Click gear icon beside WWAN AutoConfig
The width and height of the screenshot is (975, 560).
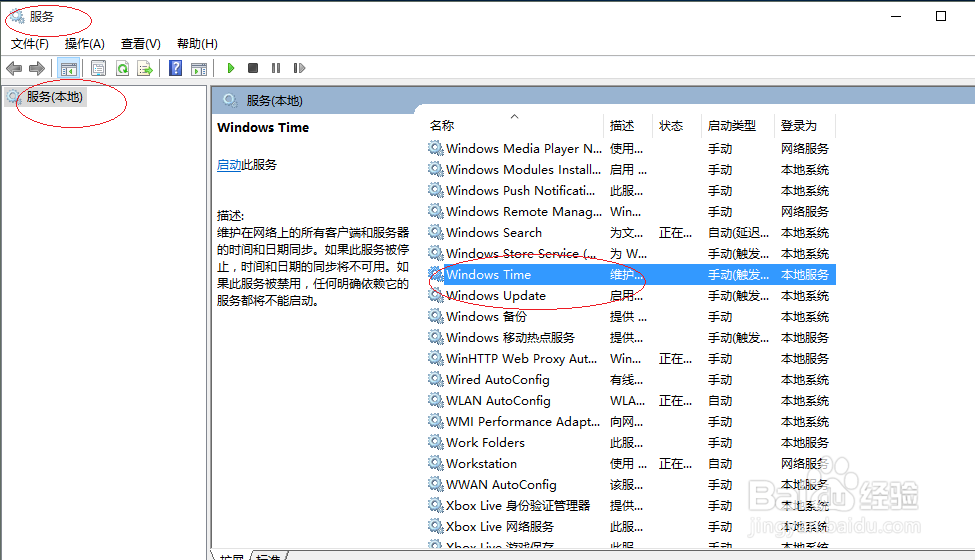(436, 484)
